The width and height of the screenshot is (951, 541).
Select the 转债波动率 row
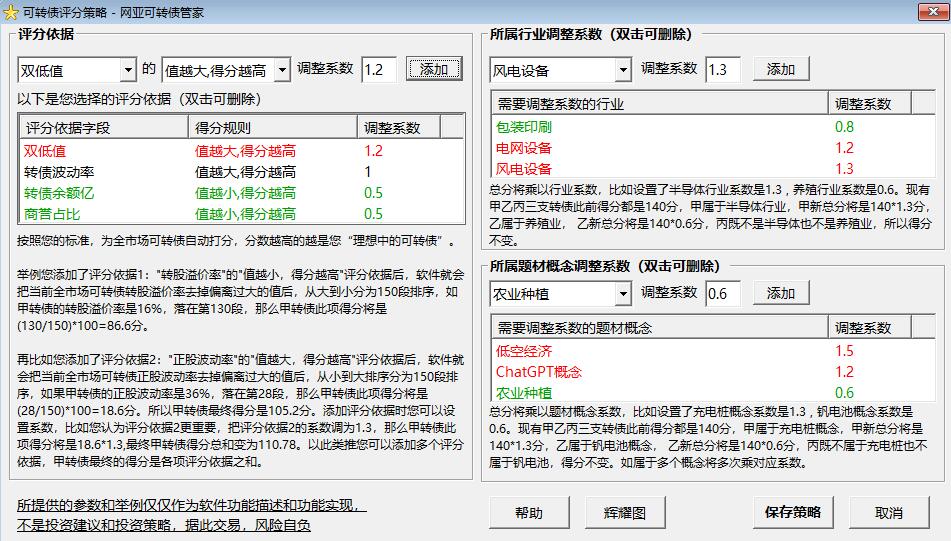pos(242,172)
